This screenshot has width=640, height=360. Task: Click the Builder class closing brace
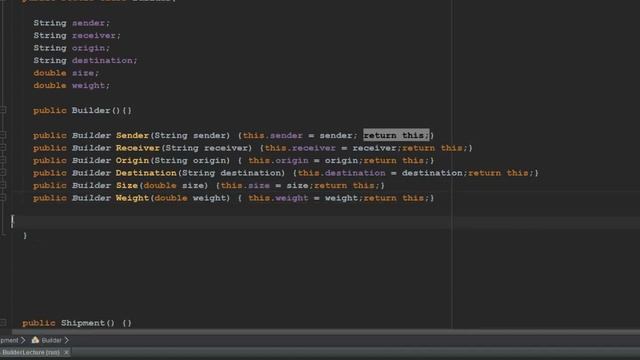pos(25,236)
